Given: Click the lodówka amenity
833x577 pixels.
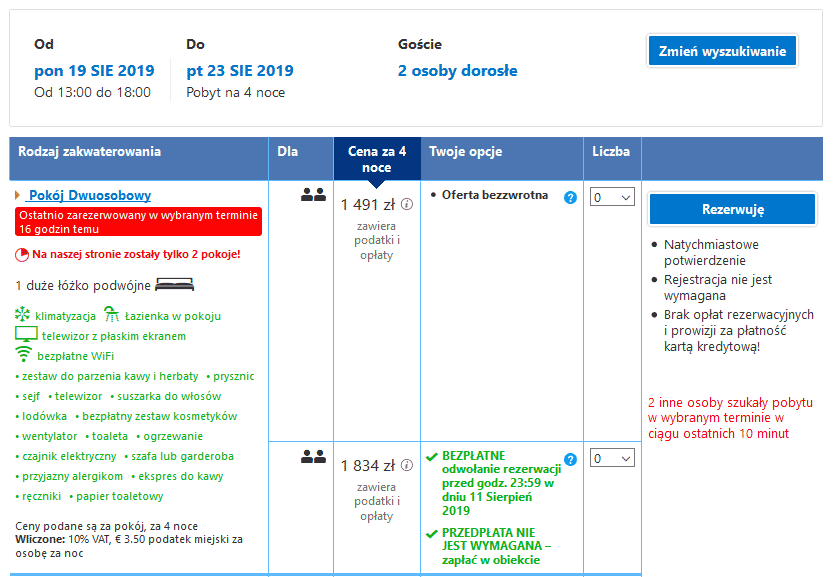Looking at the screenshot, I should [45, 417].
